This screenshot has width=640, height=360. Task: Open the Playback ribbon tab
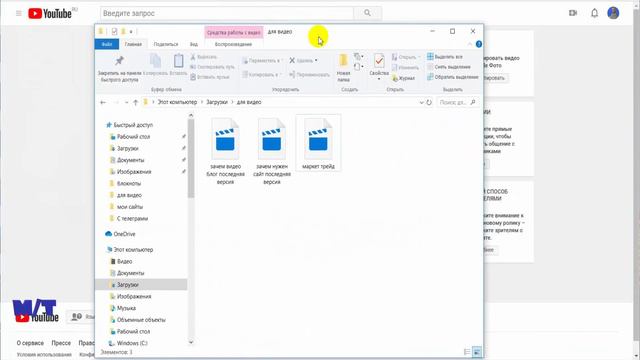click(x=233, y=44)
